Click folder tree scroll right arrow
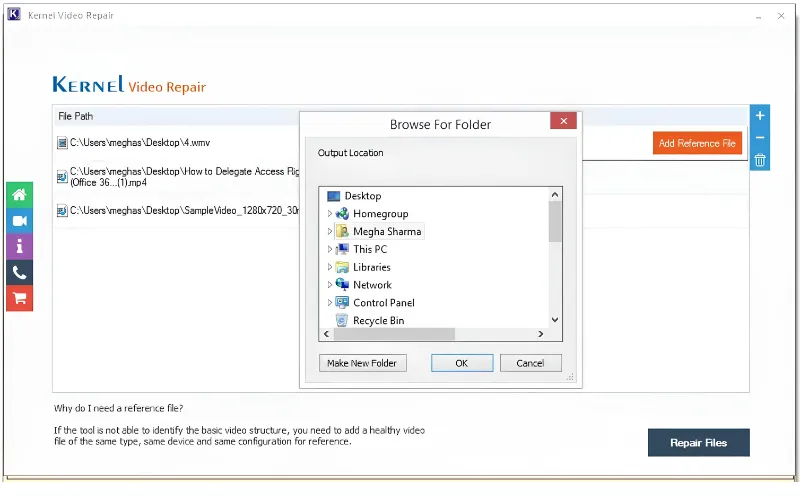Screen dimensions: 800x500 pos(541,334)
